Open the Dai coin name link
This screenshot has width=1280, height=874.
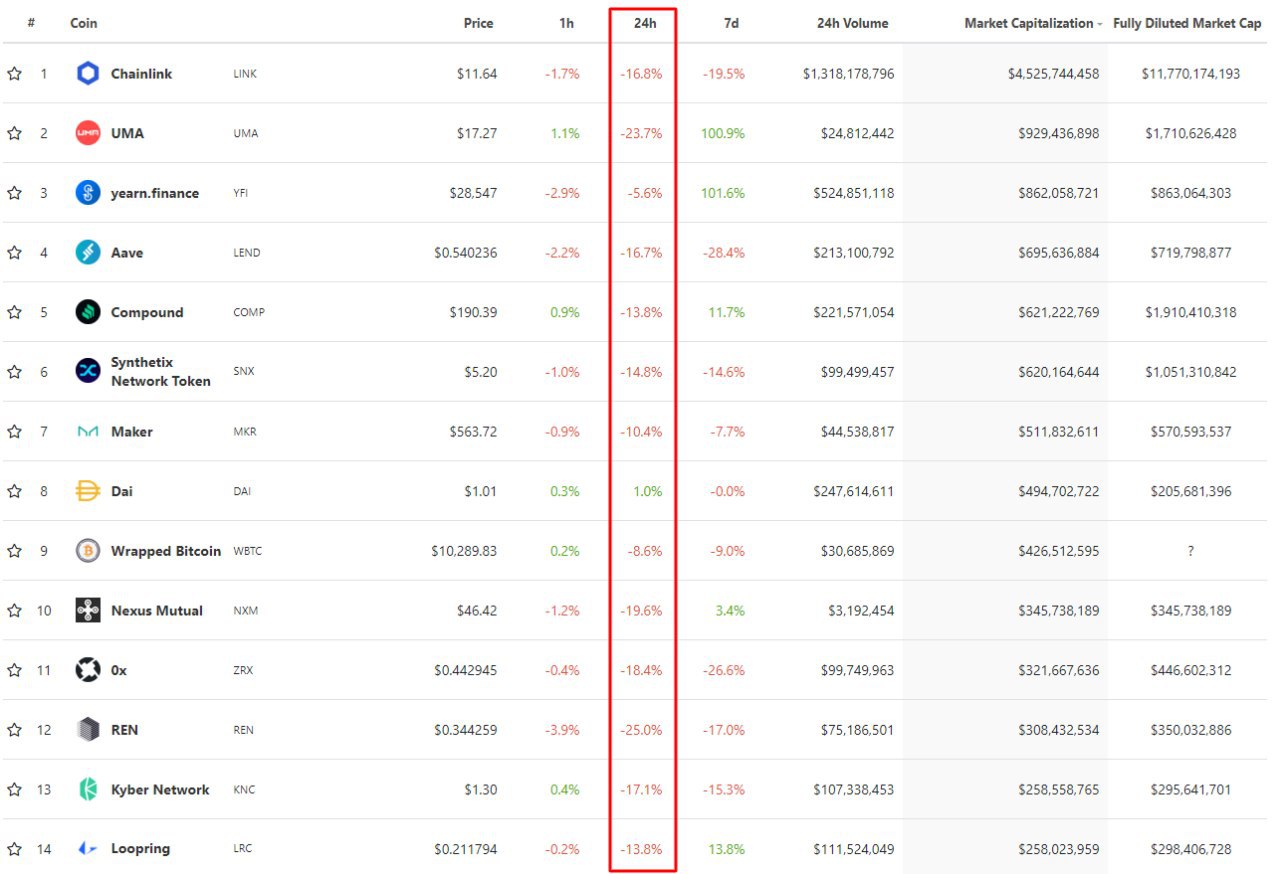tap(122, 491)
